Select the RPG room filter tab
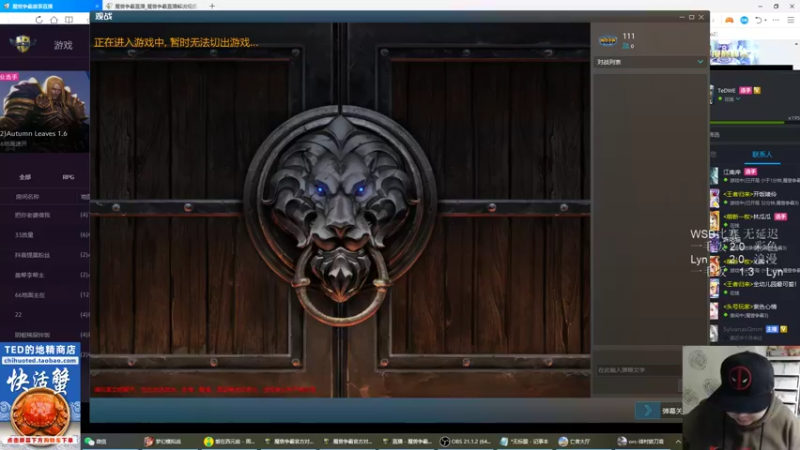Image resolution: width=800 pixels, height=450 pixels. coord(68,177)
